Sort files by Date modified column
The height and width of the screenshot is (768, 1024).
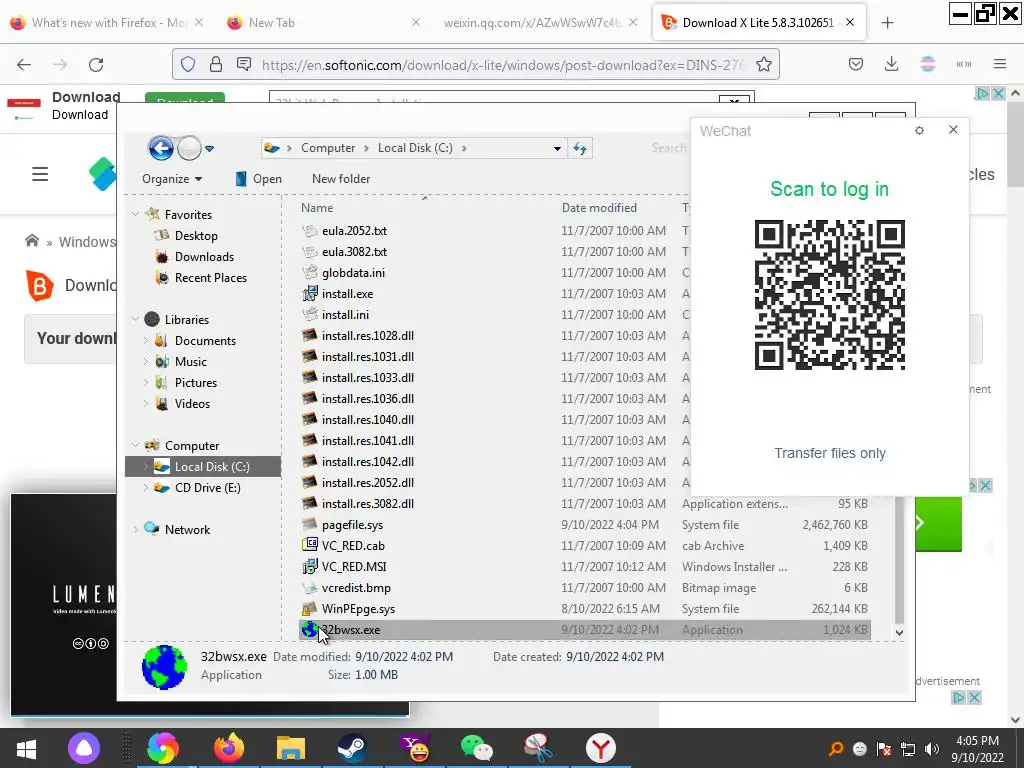599,208
